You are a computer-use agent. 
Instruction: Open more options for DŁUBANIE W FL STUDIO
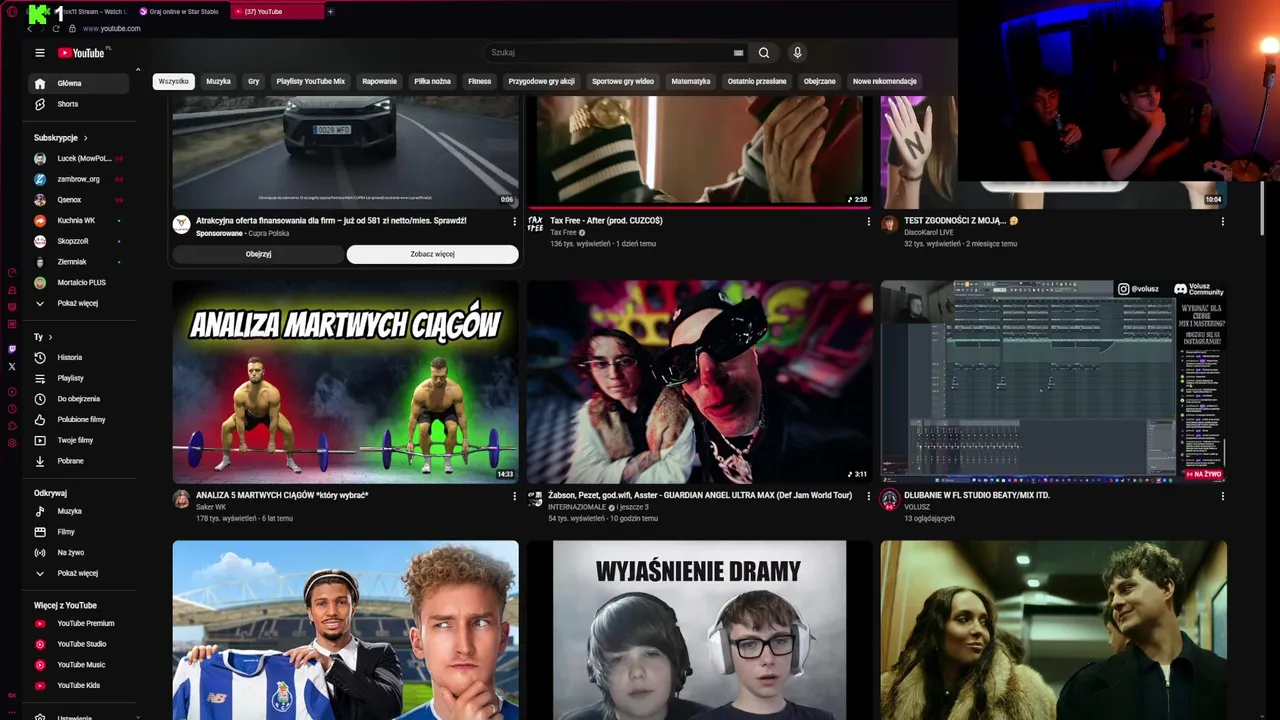coord(1222,496)
